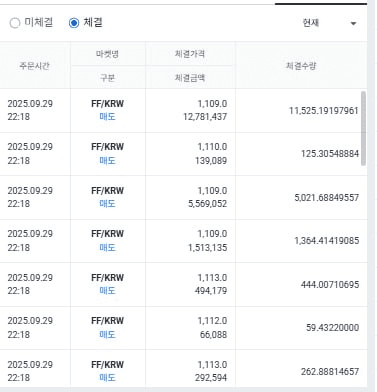Click the 체결금액 column header
Screen dimensions: 377x392
(x=190, y=78)
